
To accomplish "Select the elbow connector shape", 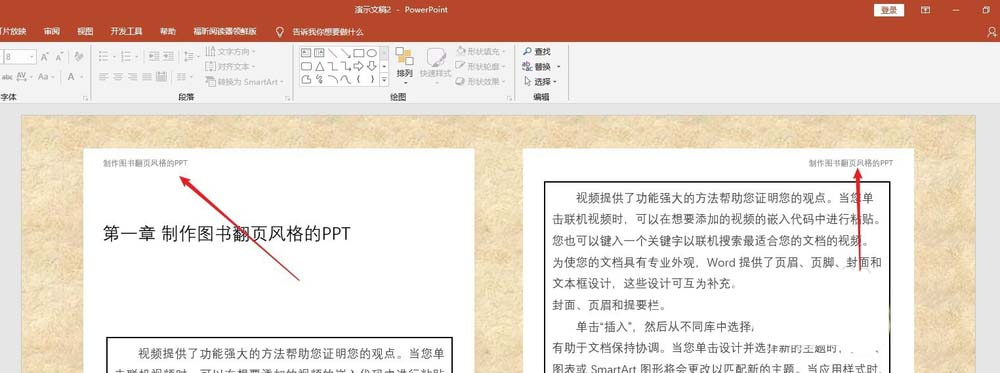I will click(x=332, y=66).
